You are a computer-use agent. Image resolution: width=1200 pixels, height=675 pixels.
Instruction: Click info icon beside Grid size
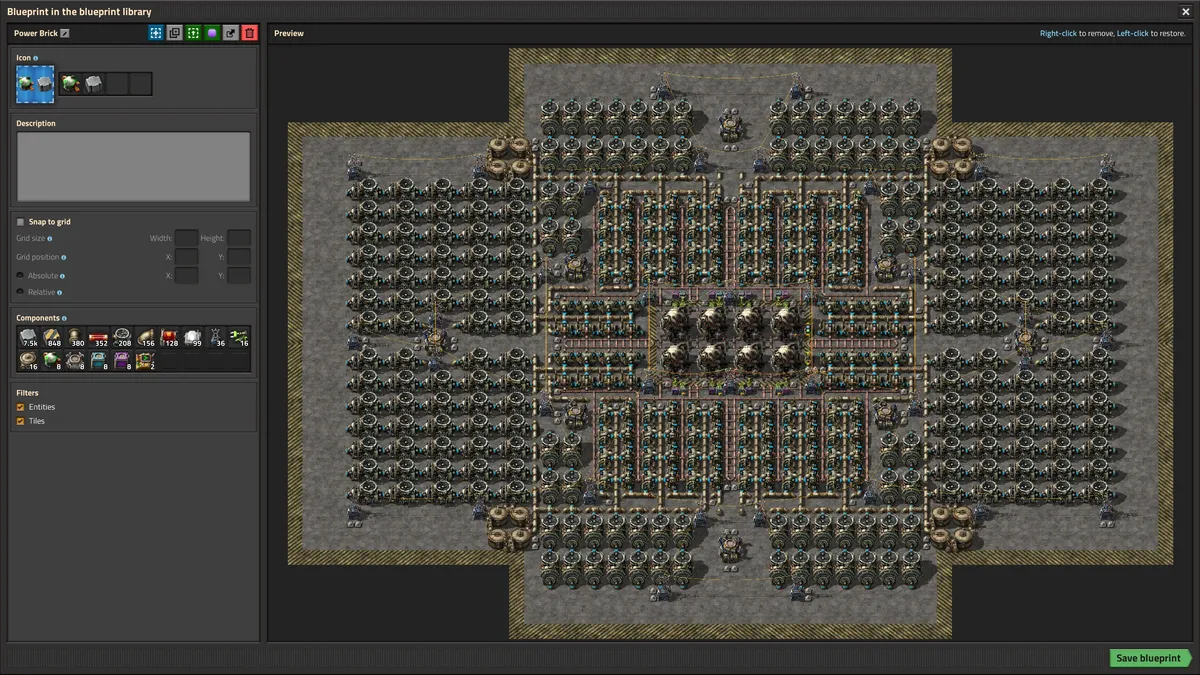click(50, 238)
